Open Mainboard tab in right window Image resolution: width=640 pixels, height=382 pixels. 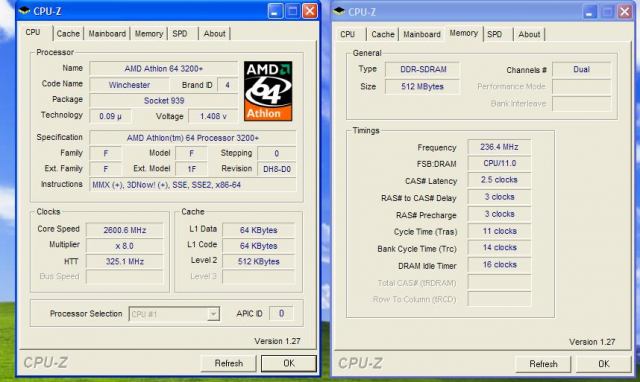coord(422,34)
